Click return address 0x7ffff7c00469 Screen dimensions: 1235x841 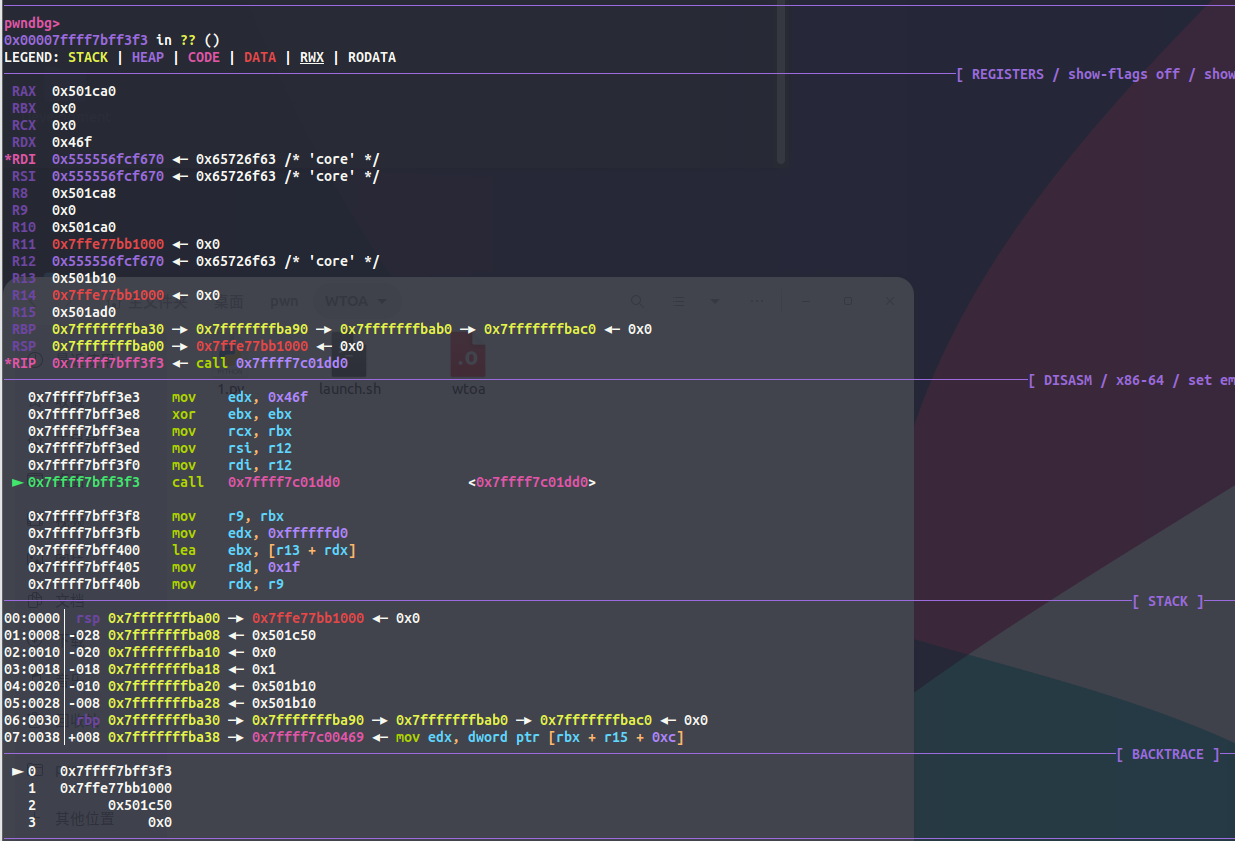pyautogui.click(x=308, y=737)
